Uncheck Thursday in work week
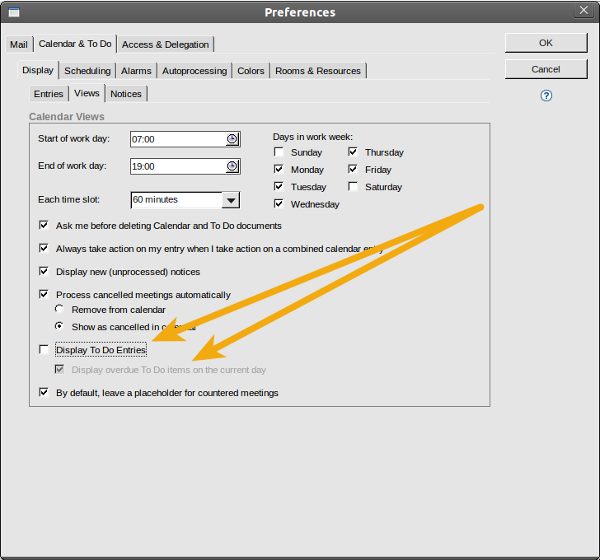The height and width of the screenshot is (560, 600). (353, 152)
